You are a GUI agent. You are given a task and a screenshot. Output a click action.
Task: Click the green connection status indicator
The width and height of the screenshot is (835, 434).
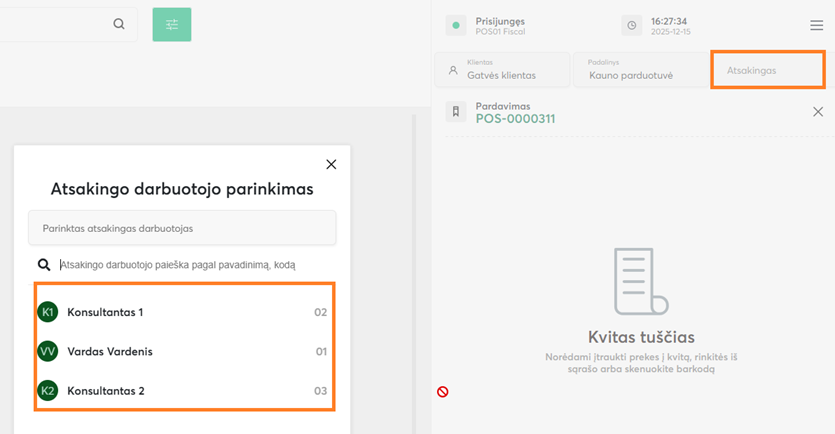[x=455, y=26]
